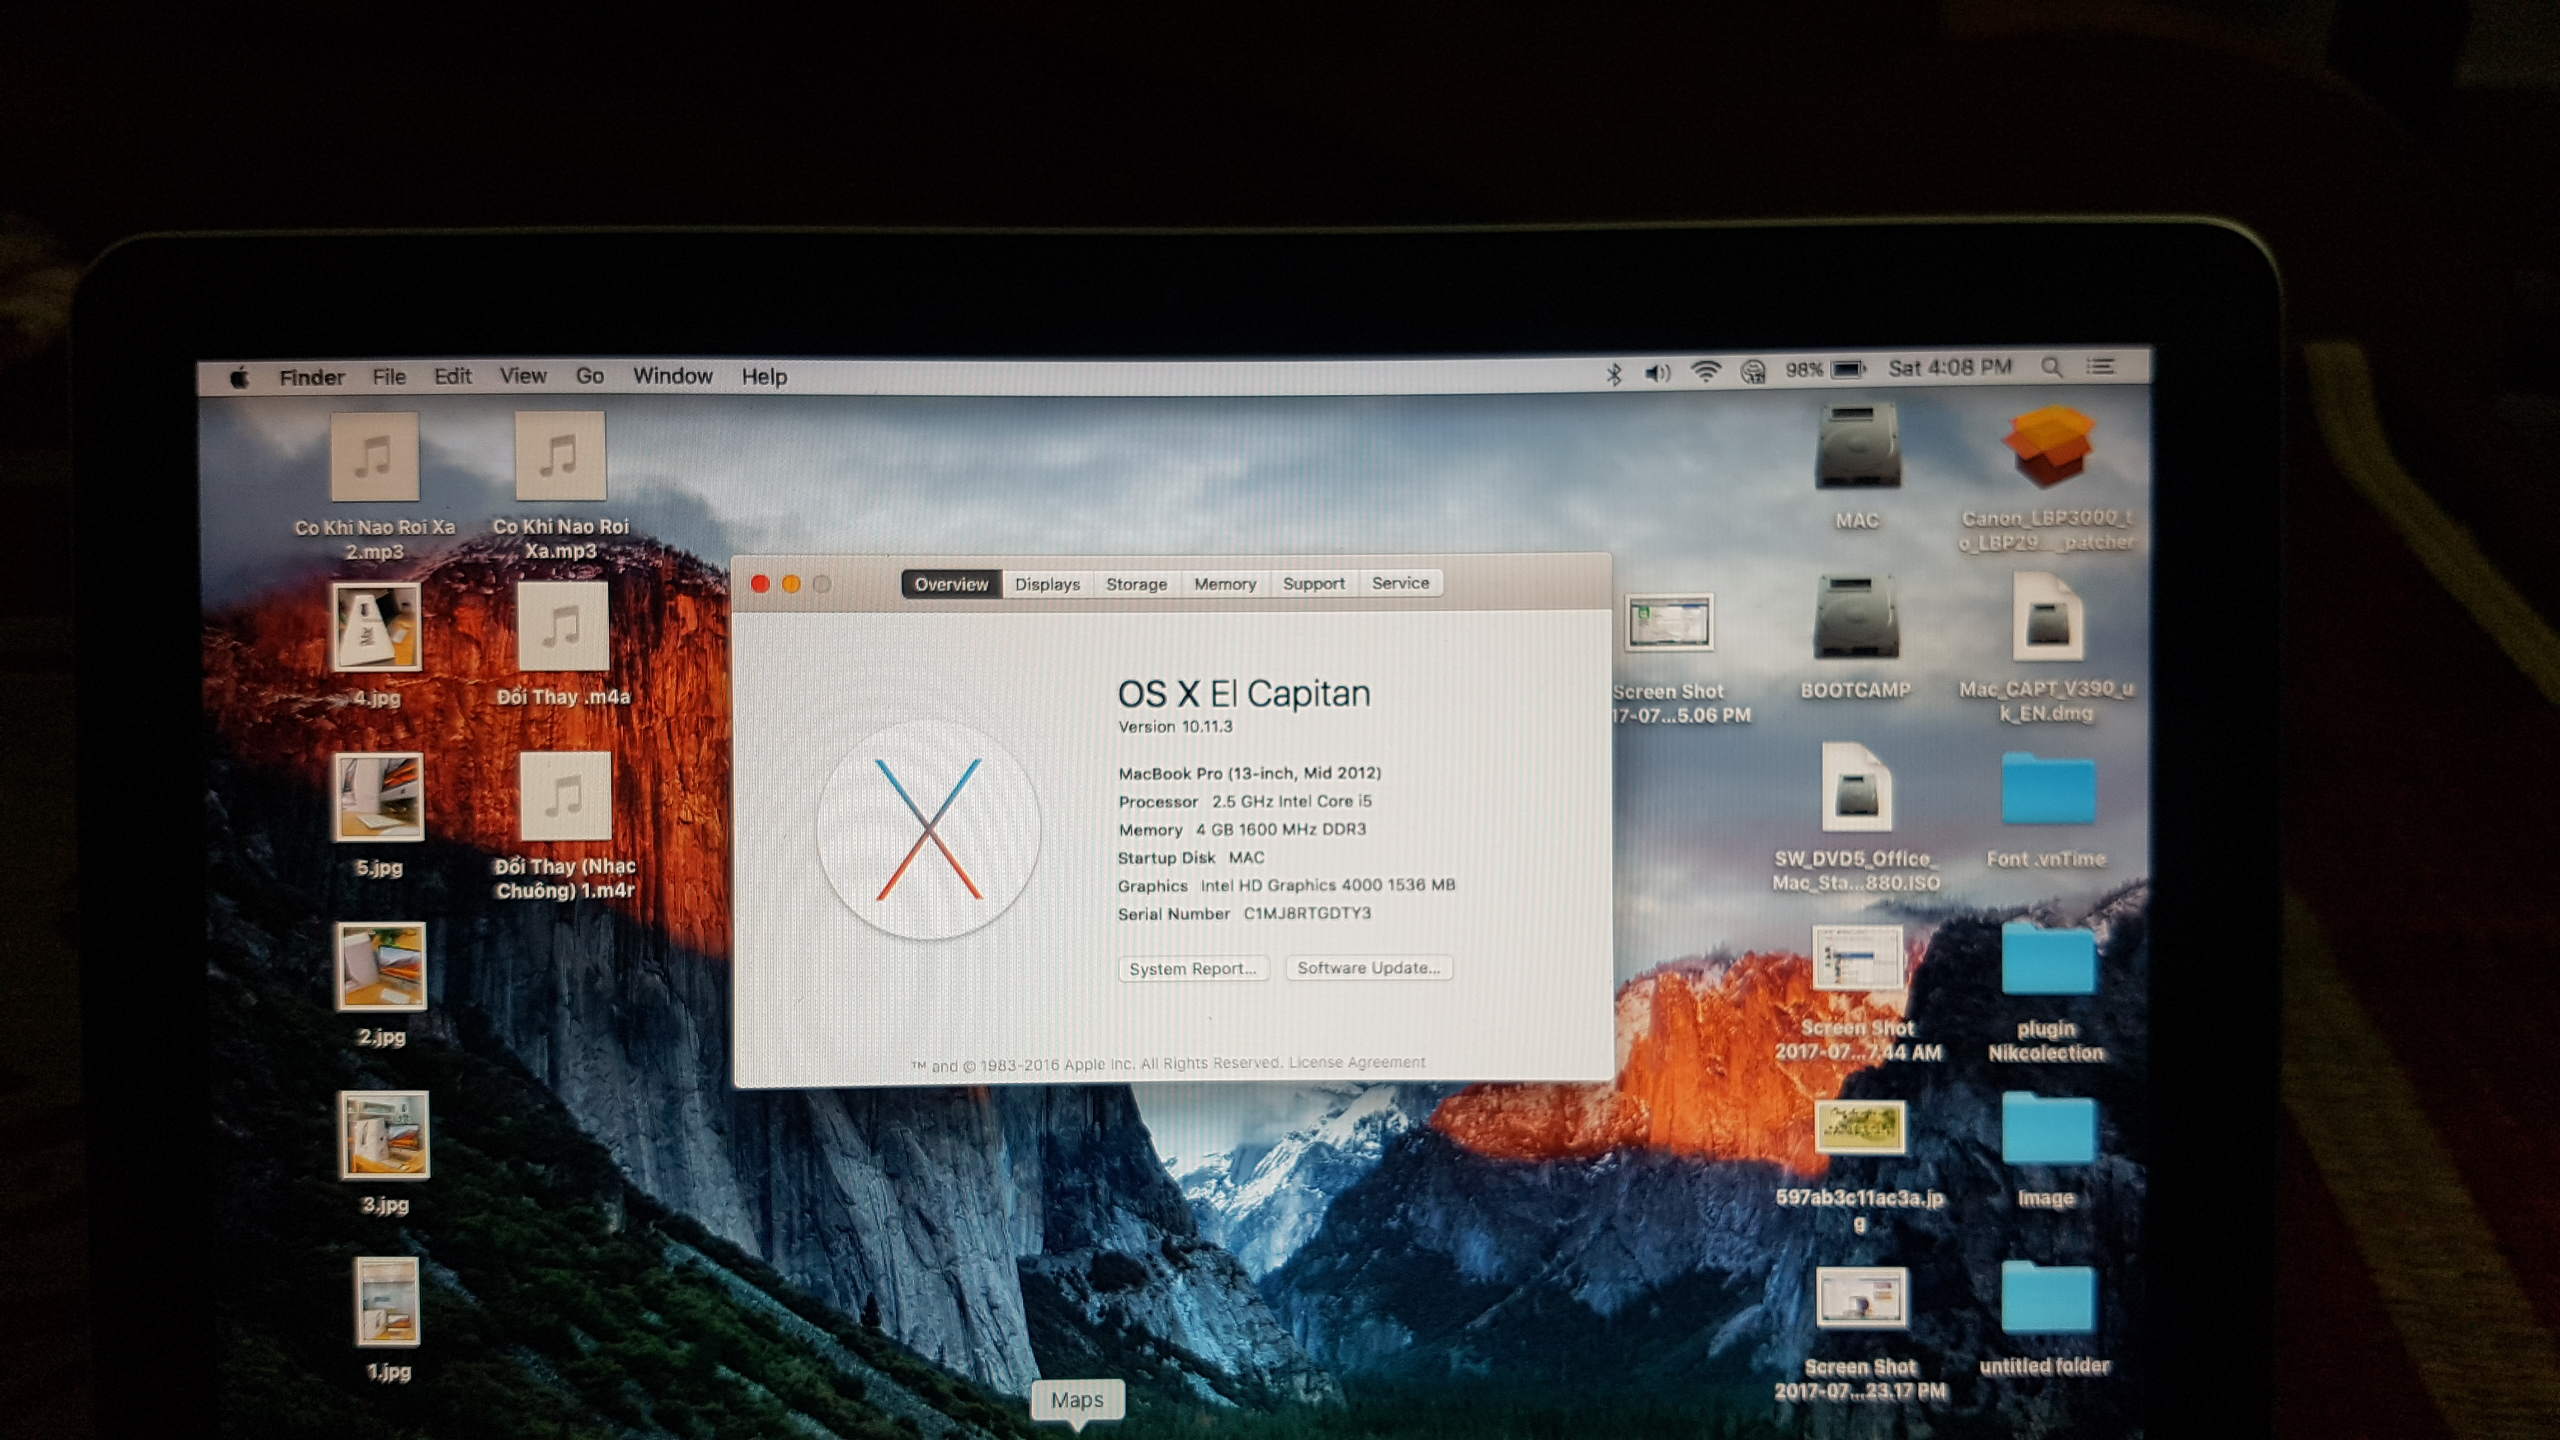
Task: Select the 3.jpg image icon
Action: coord(385,1134)
